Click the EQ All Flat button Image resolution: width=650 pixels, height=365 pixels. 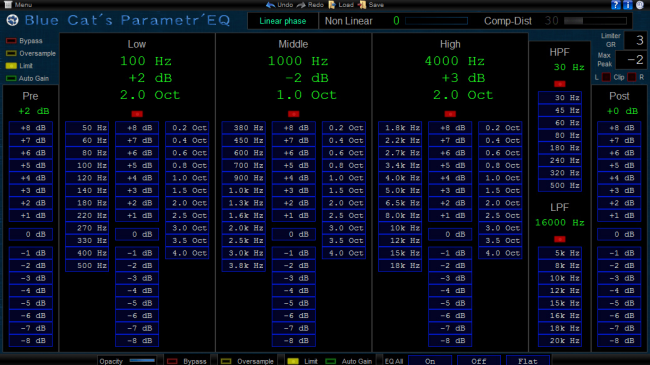528,361
